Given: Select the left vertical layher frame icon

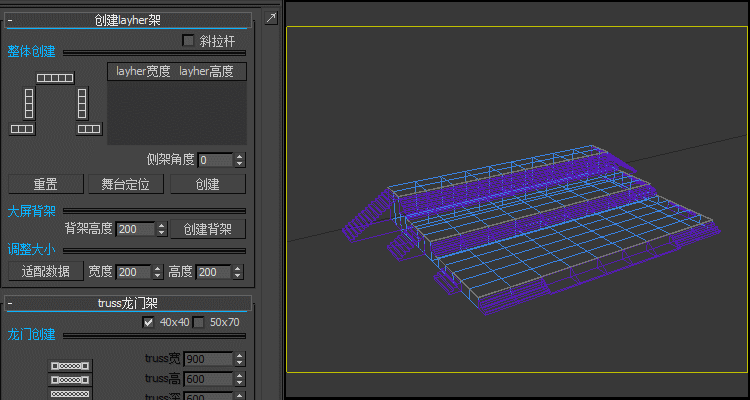Looking at the screenshot, I should tap(29, 102).
